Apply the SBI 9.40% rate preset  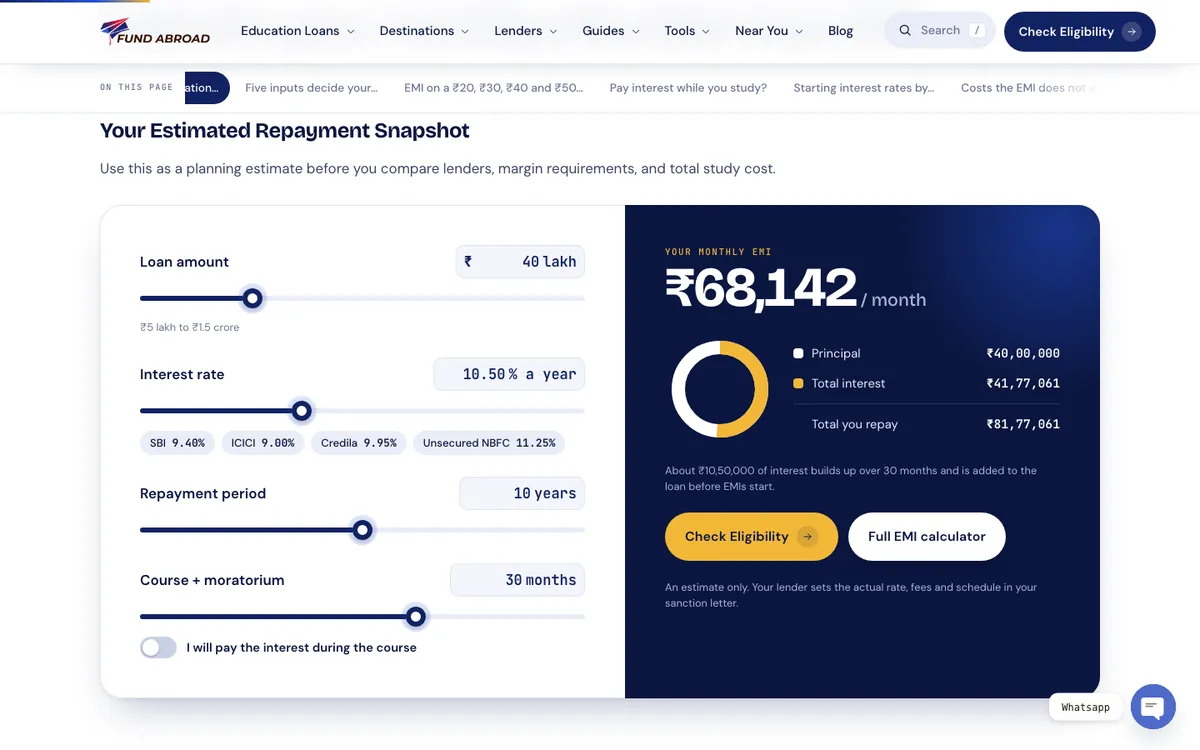coord(177,443)
